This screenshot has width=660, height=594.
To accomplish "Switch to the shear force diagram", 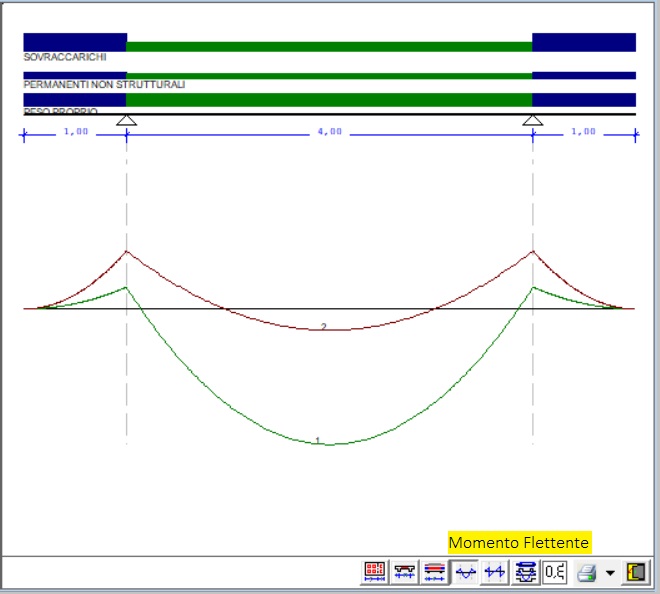I will [495, 572].
